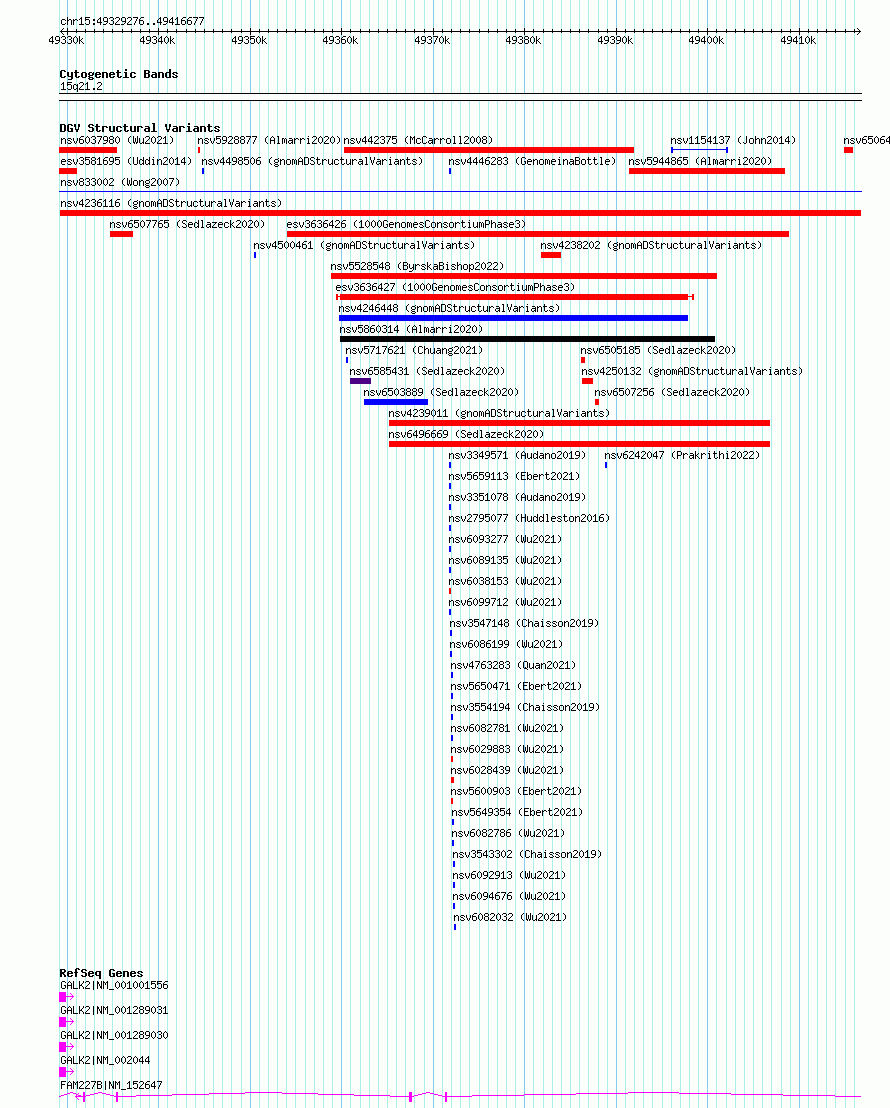Click the nsv4246448 gnomAD label
This screenshot has height=1108, width=890.
click(449, 308)
